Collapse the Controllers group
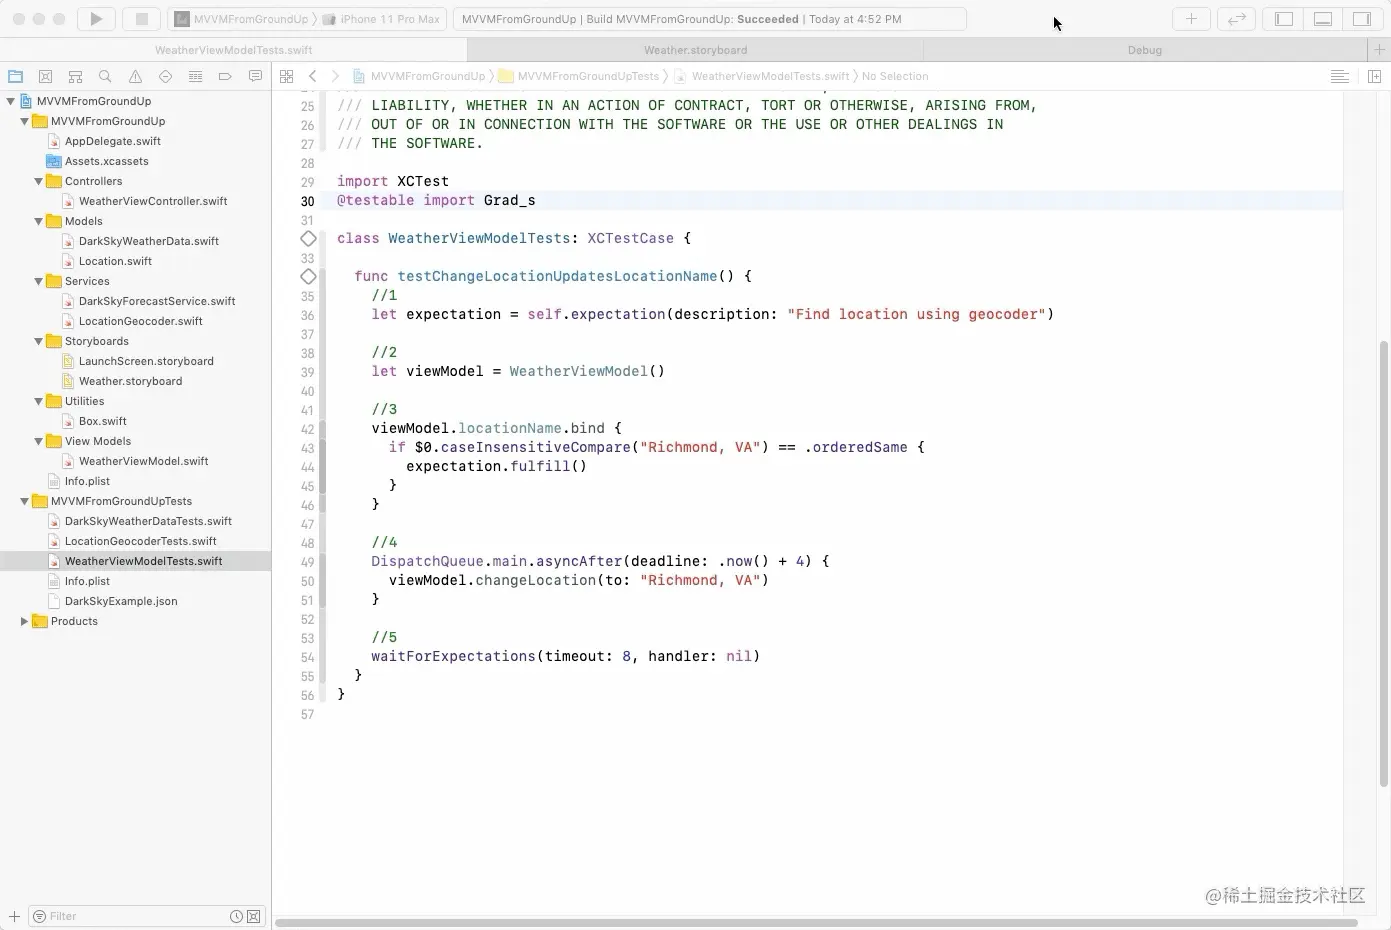1391x930 pixels. point(38,181)
